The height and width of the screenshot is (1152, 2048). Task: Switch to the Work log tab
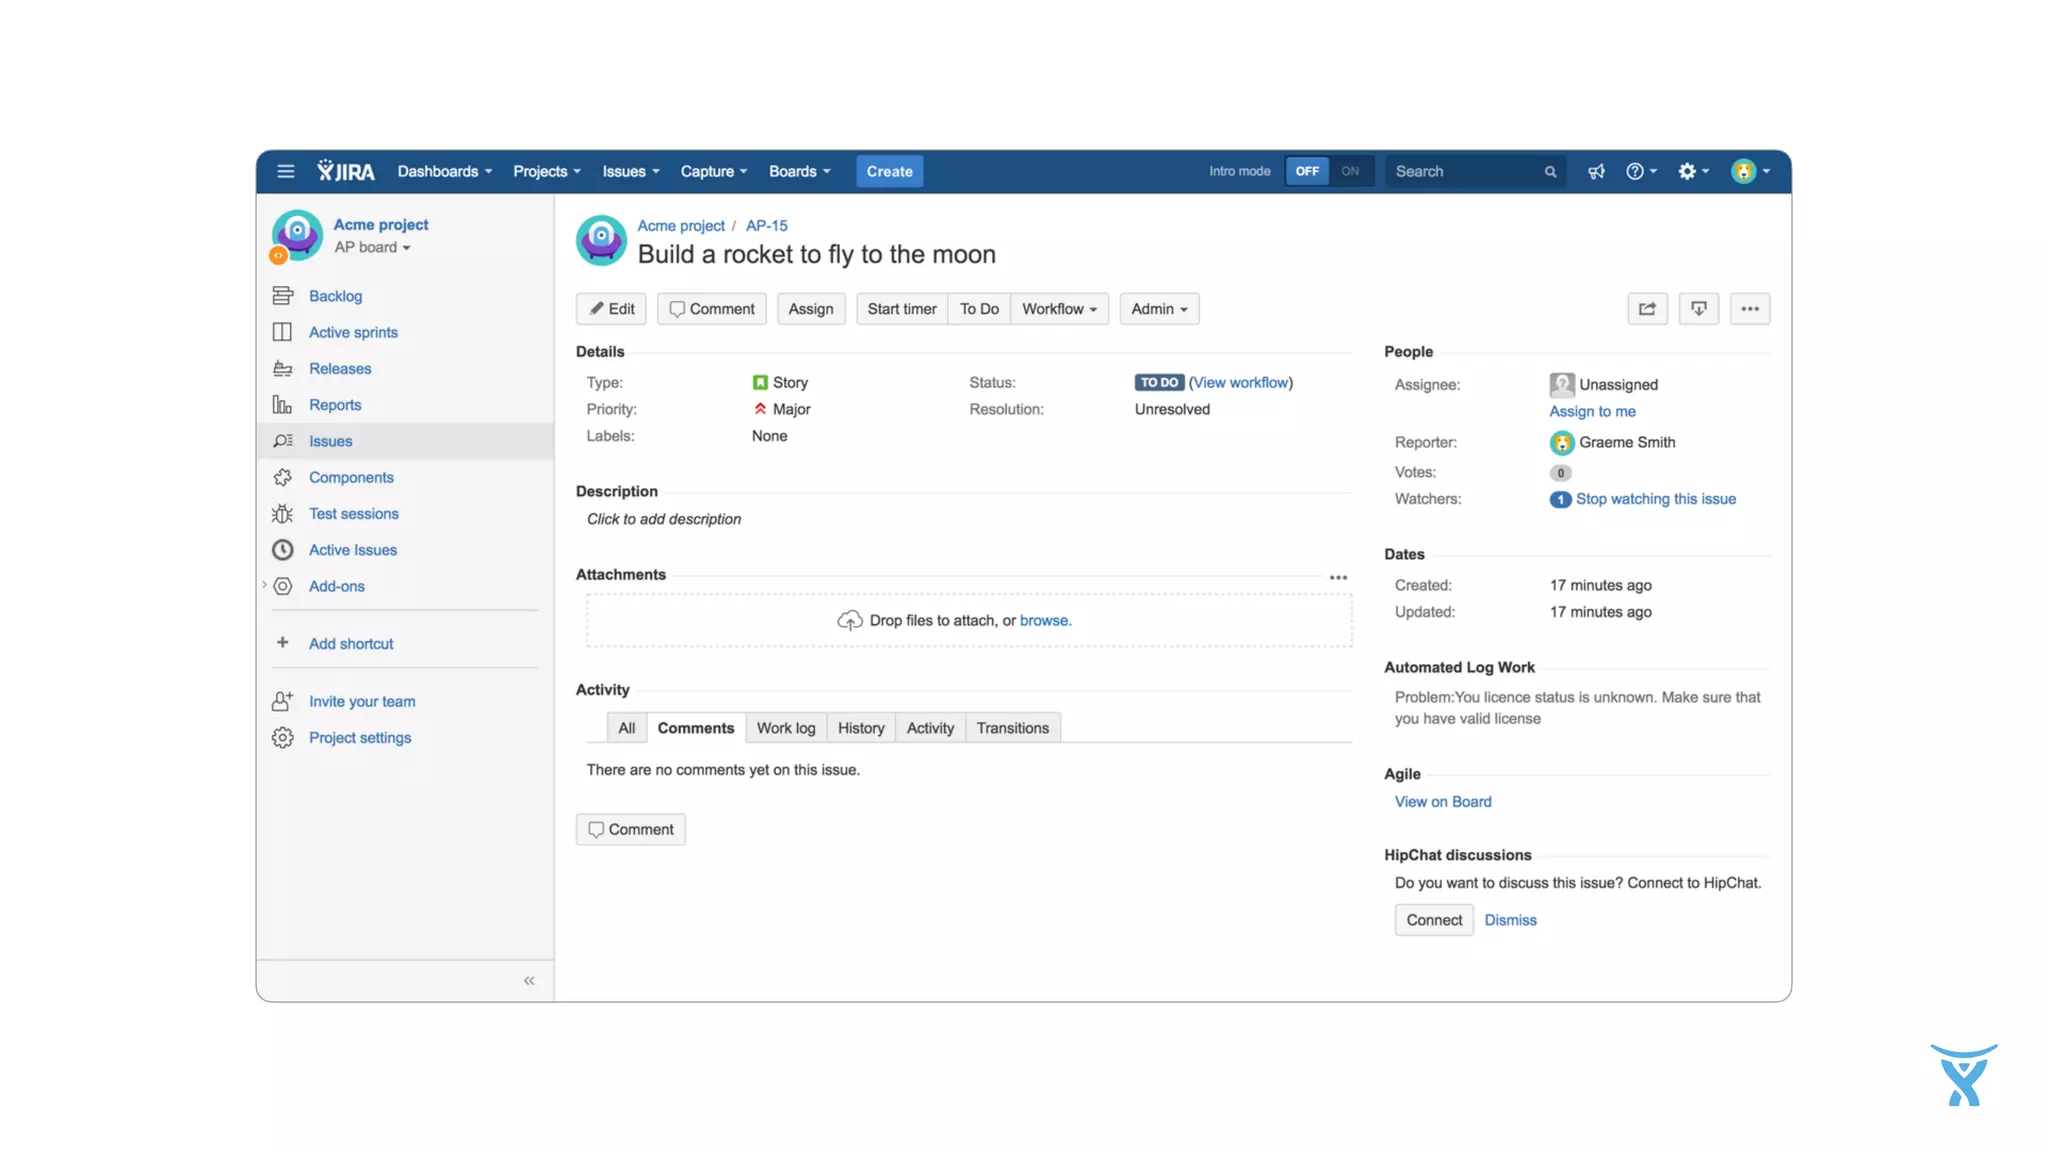786,728
